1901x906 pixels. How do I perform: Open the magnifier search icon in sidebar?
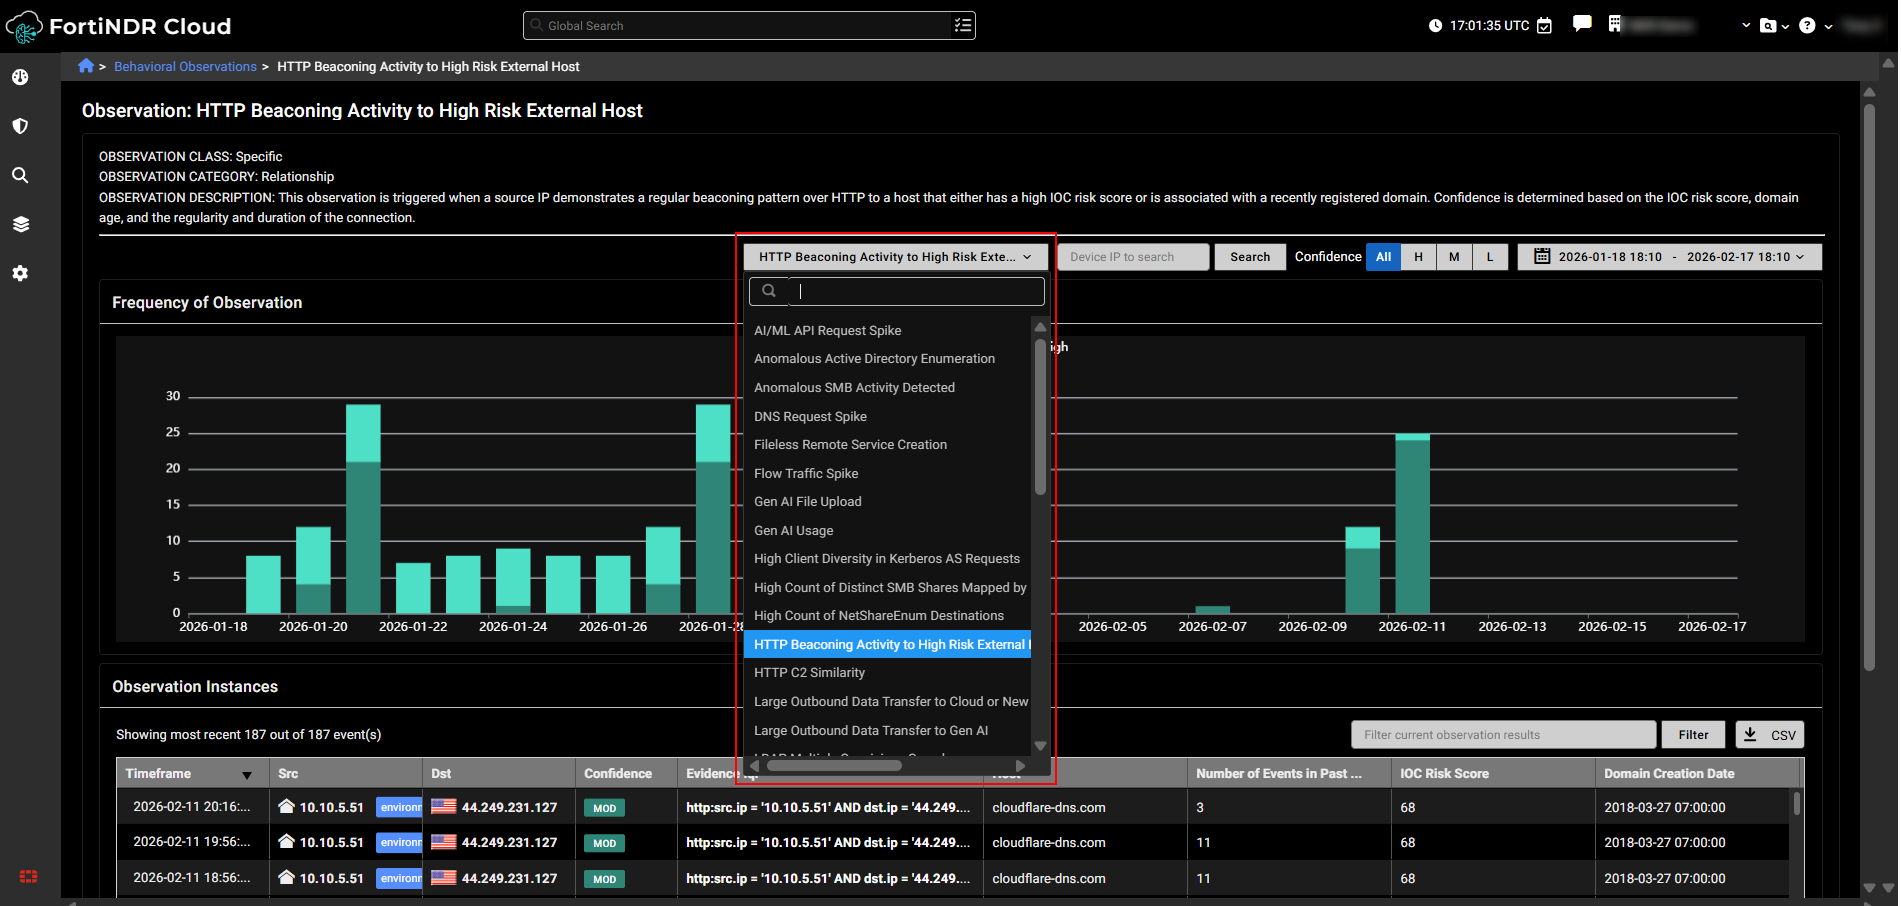20,175
